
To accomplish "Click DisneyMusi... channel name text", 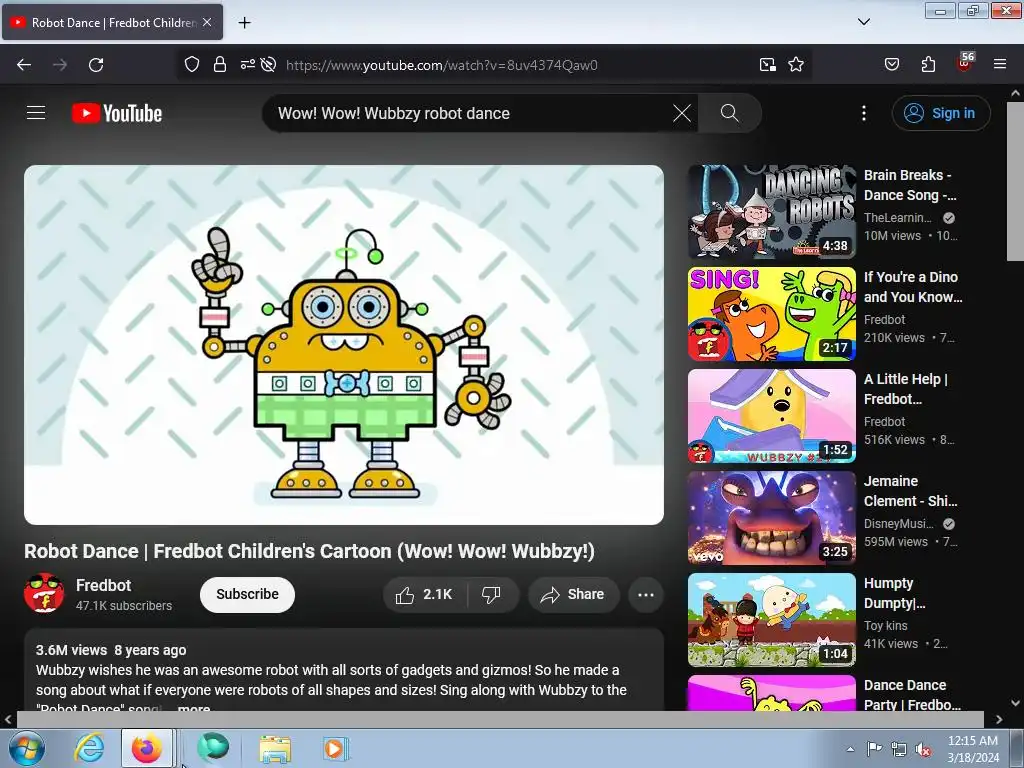I will click(899, 524).
